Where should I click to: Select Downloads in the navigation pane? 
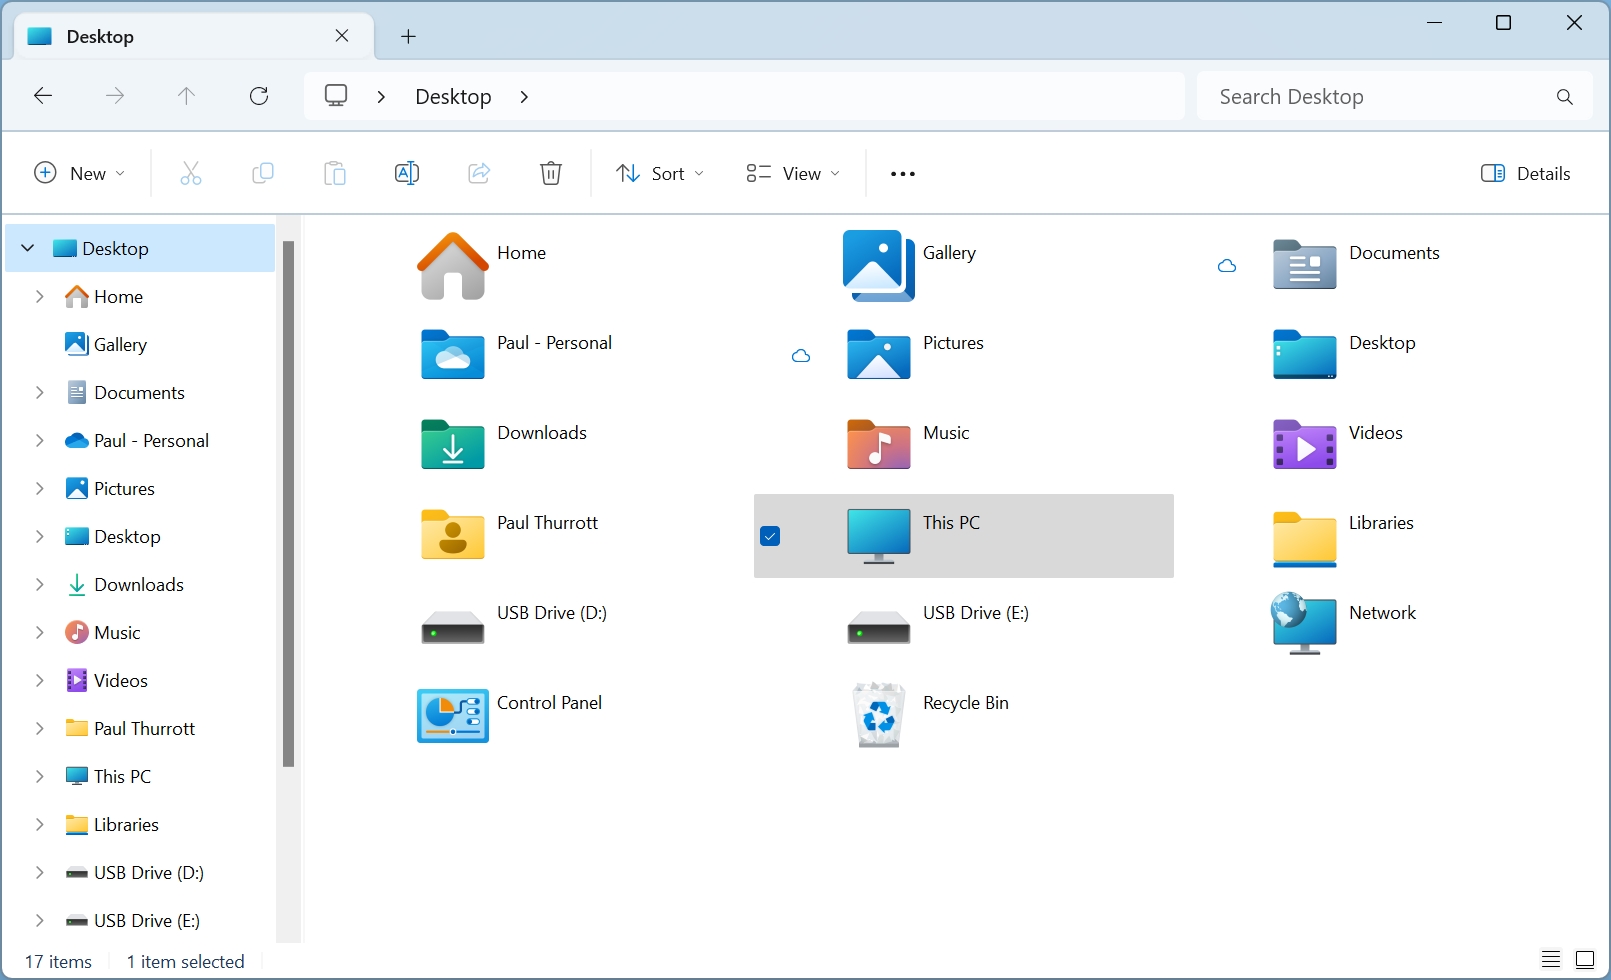(x=138, y=585)
